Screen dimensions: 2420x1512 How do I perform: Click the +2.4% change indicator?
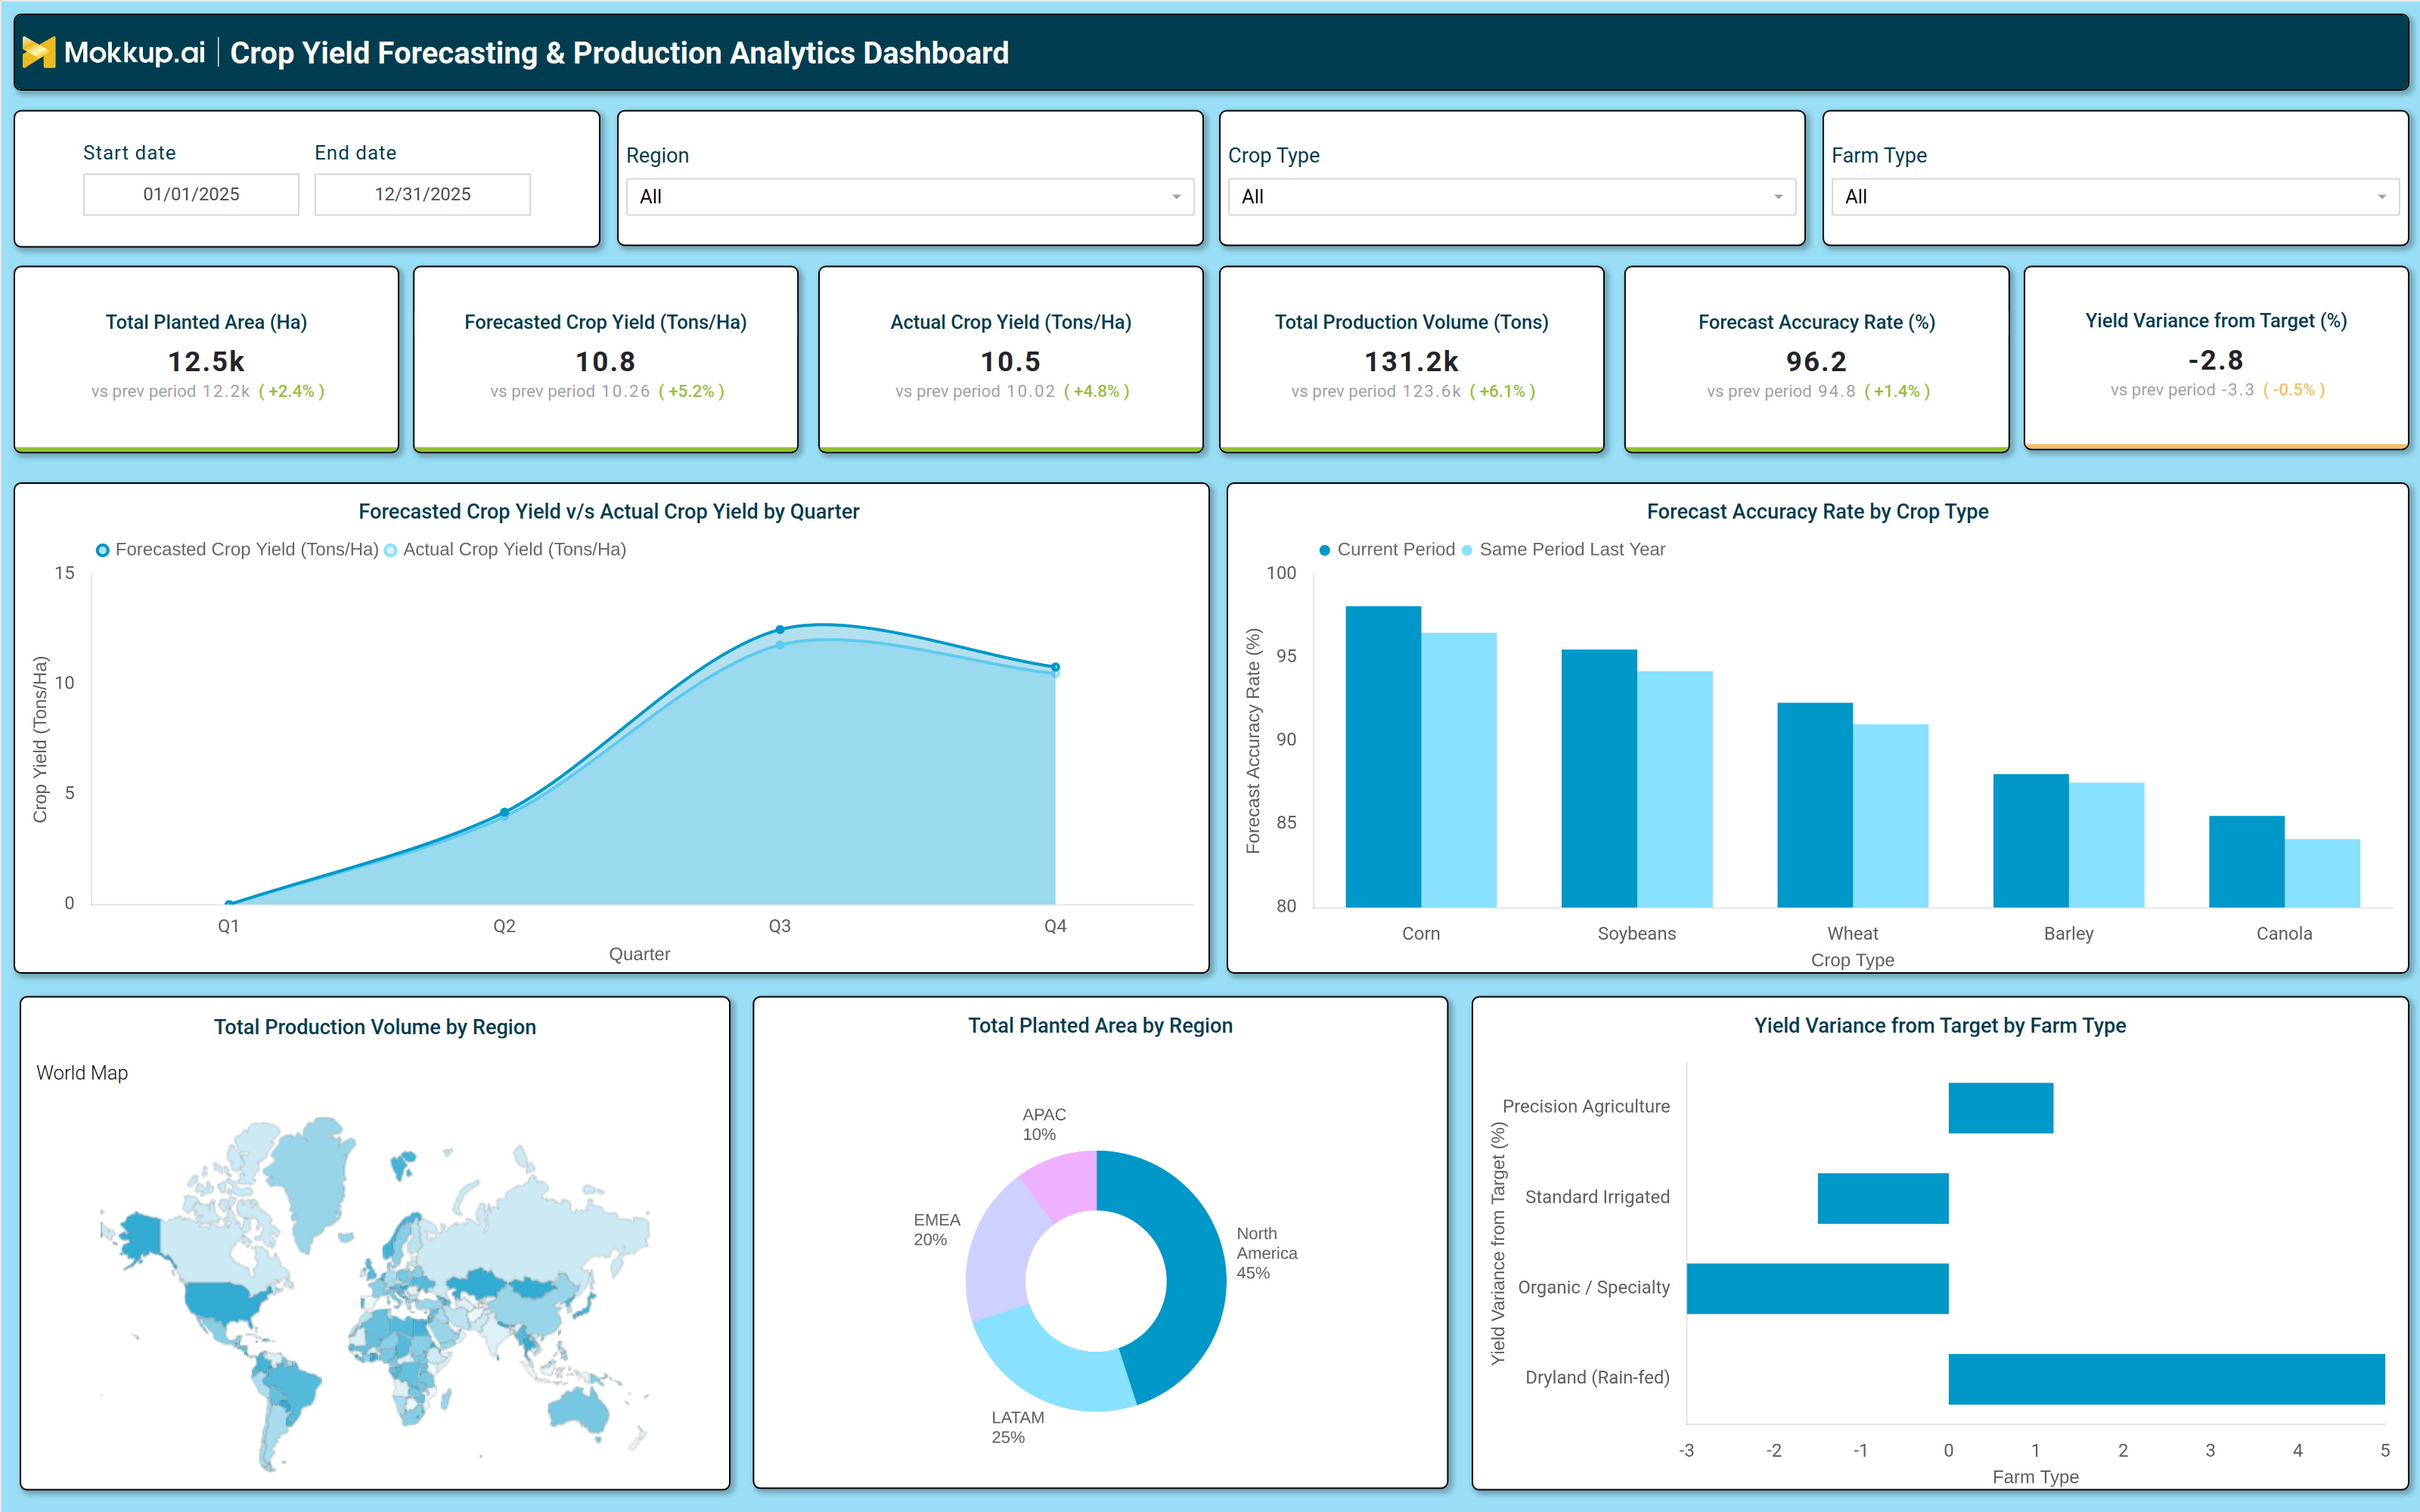point(291,391)
